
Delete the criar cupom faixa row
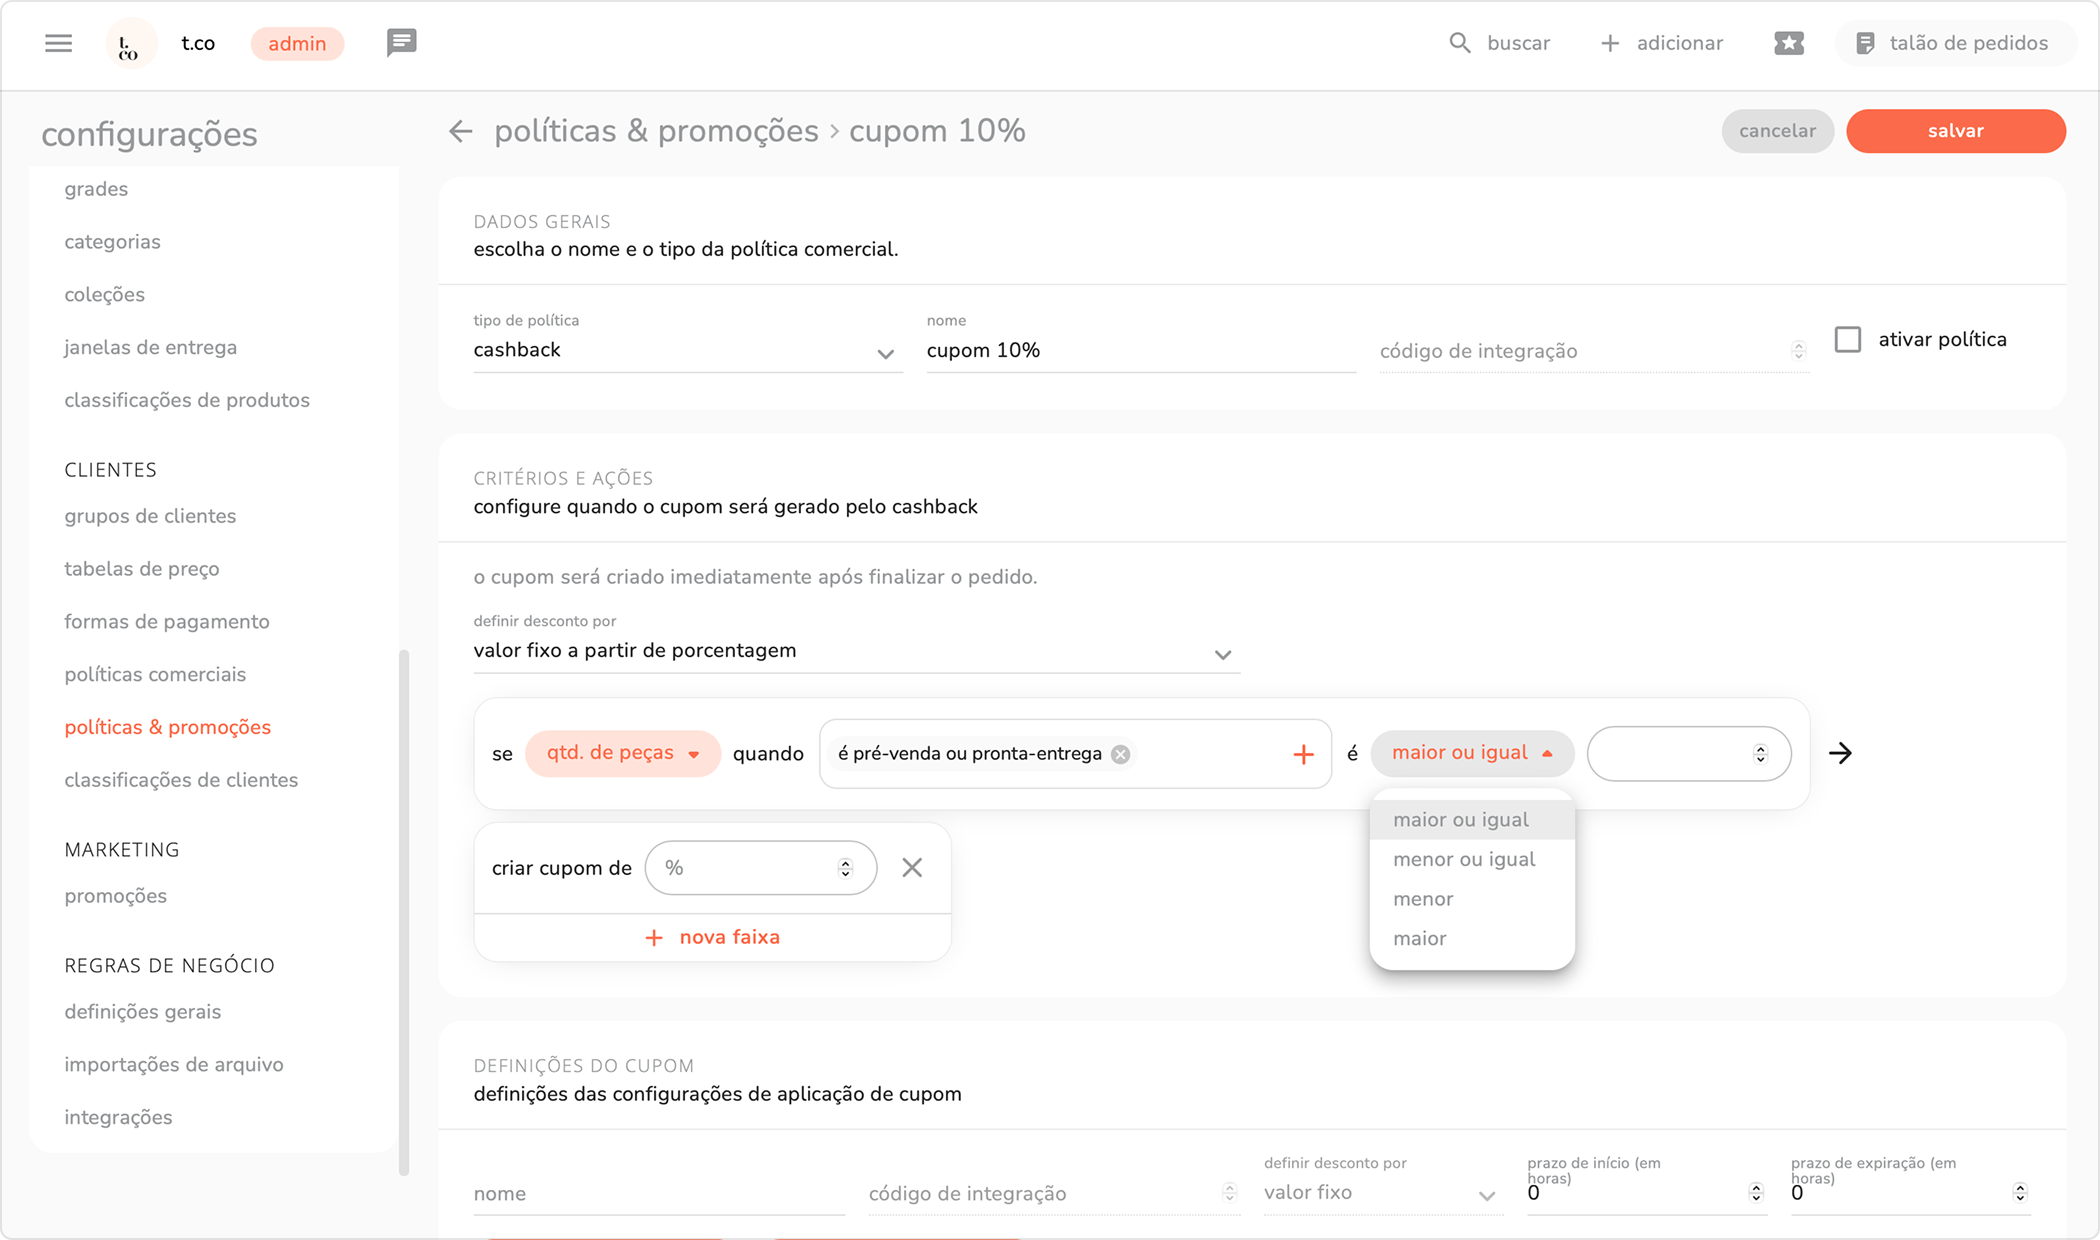click(x=912, y=868)
